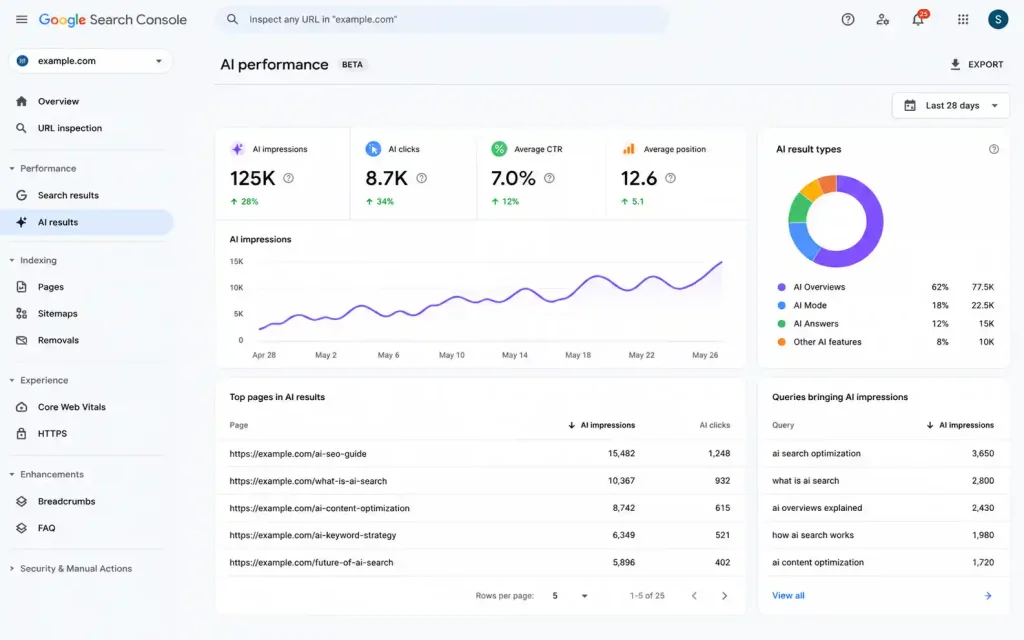Open the help question-mark icon in header
The height and width of the screenshot is (640, 1024).
point(848,20)
